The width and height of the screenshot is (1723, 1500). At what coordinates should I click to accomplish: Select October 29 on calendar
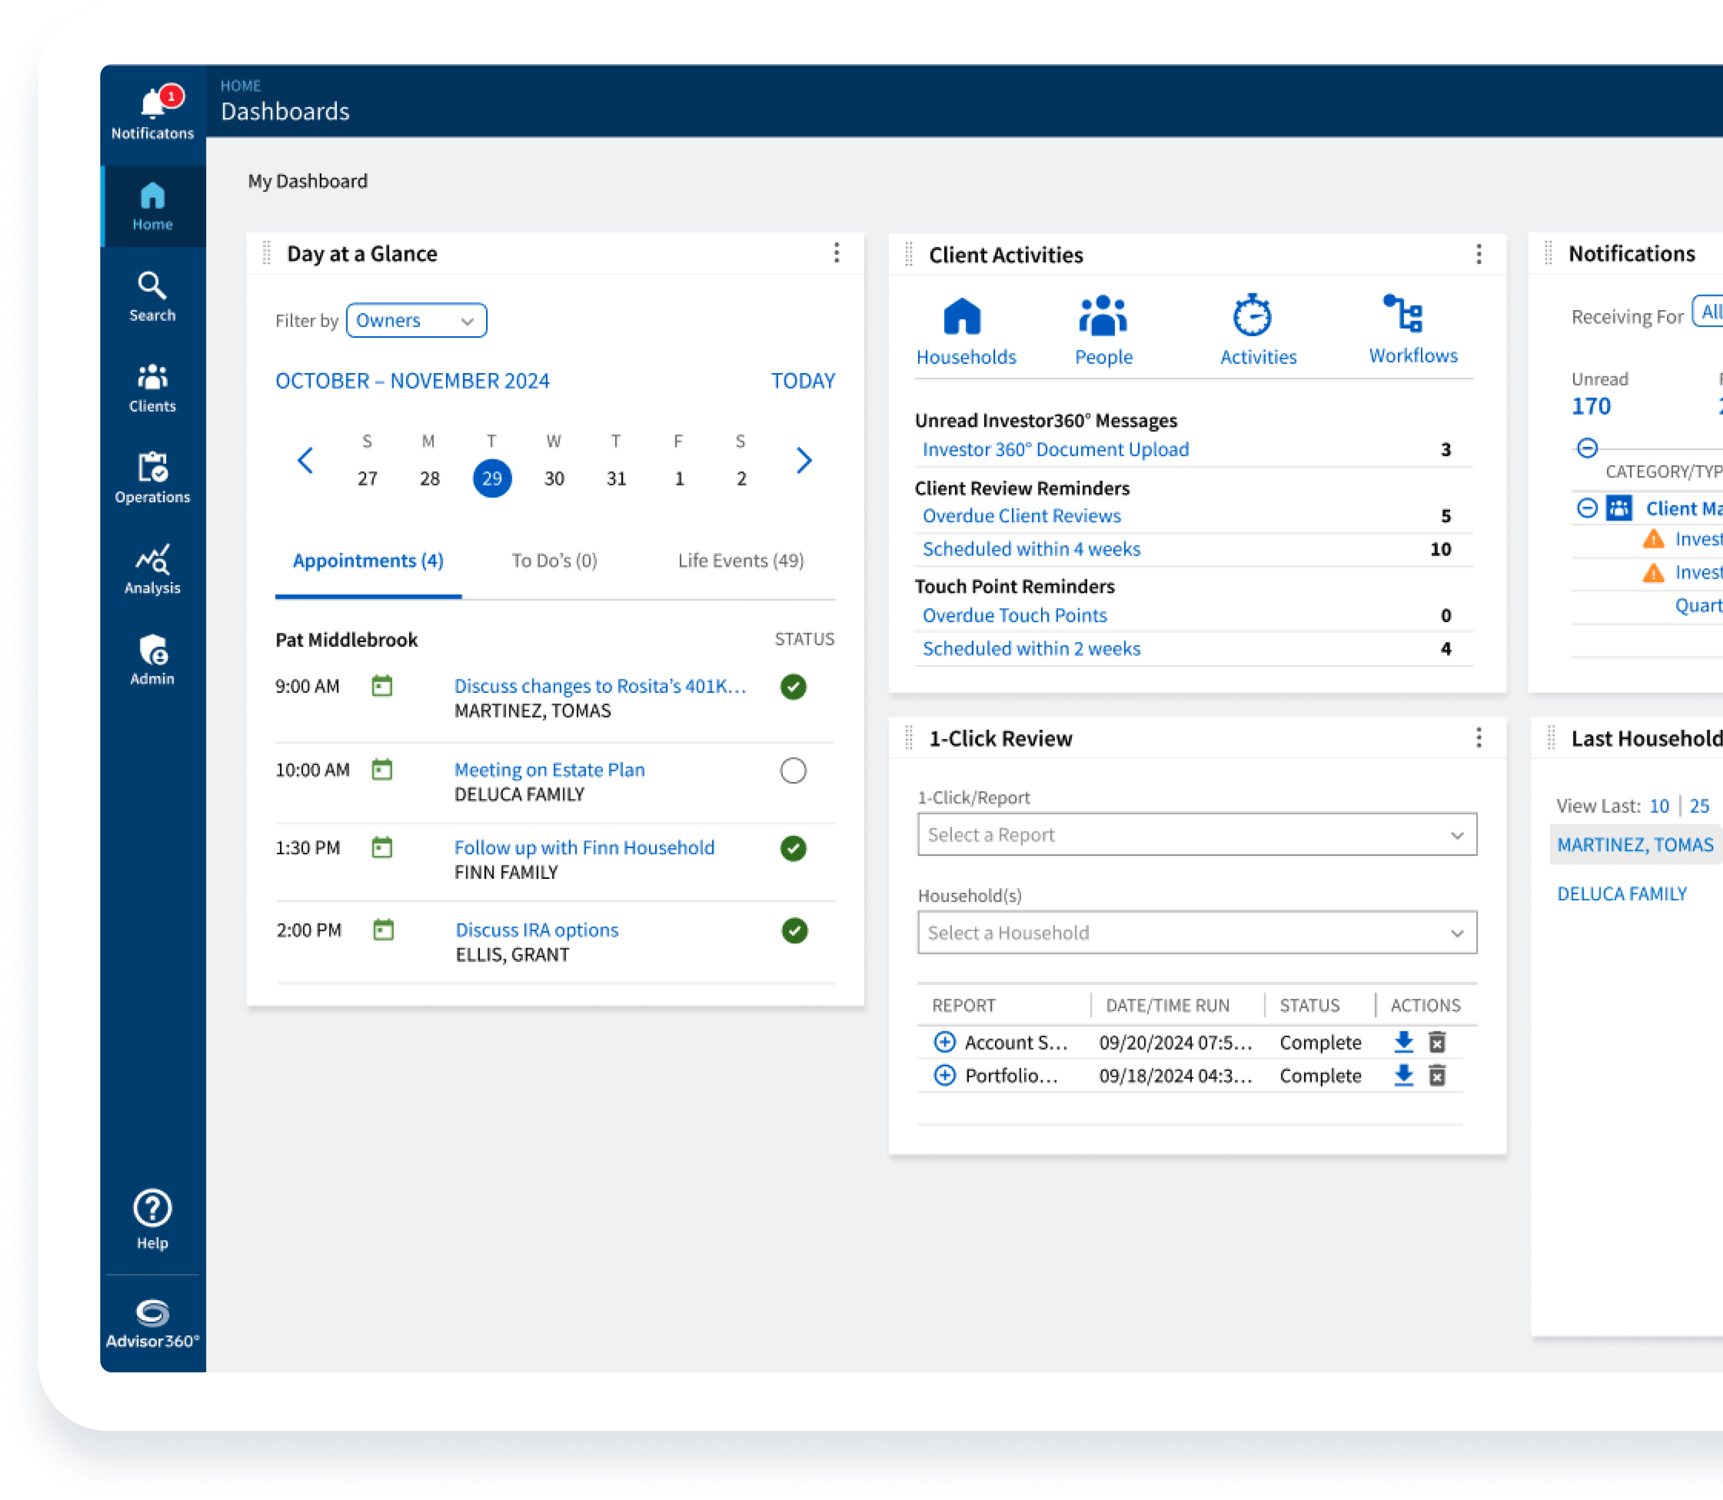point(492,478)
